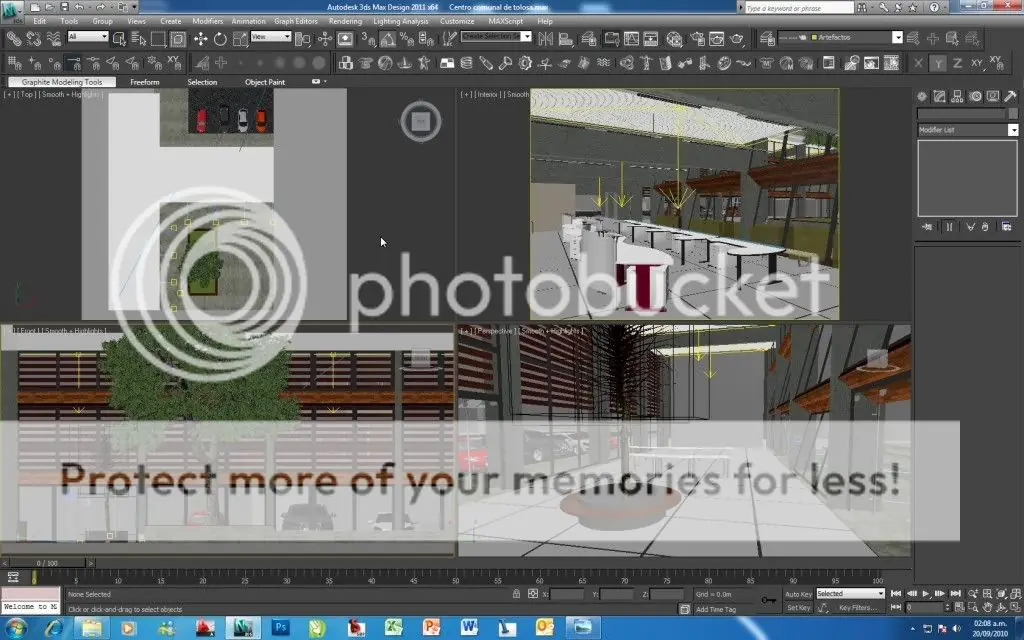
Task: Open the Rendering menu
Action: click(x=345, y=20)
